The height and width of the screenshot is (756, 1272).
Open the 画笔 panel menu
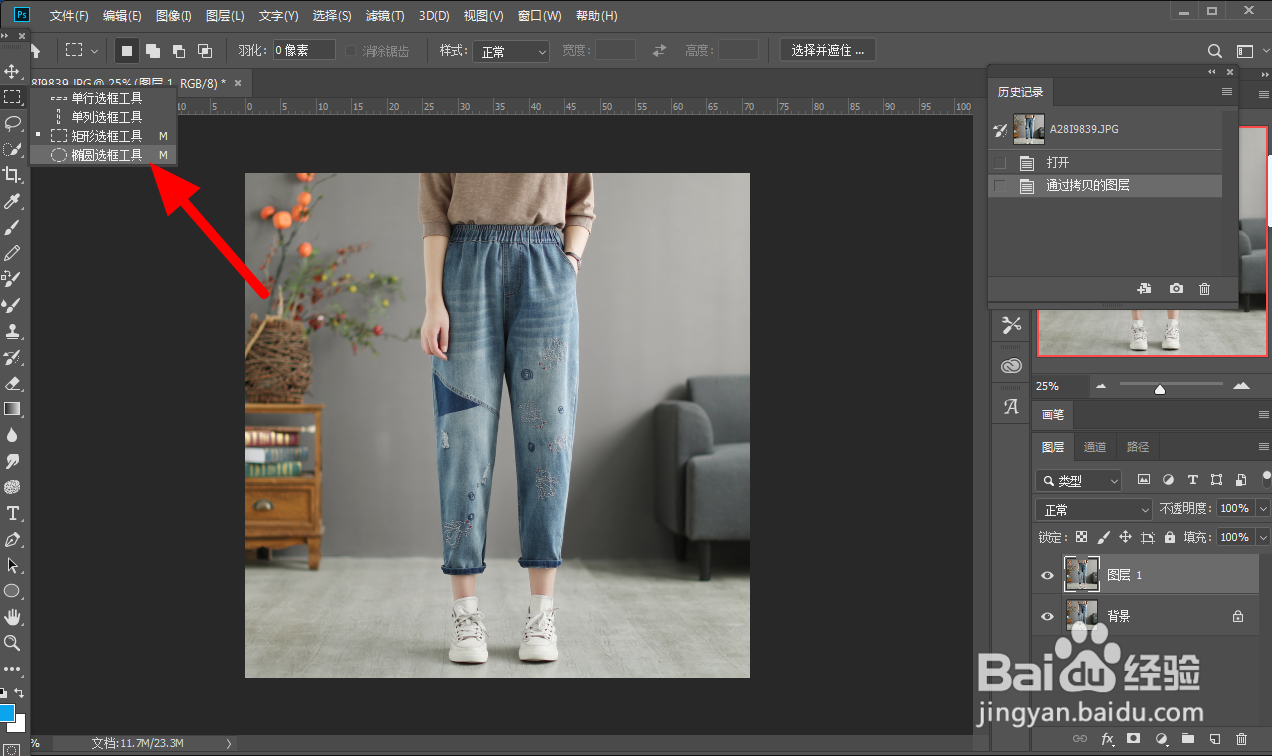[1263, 414]
